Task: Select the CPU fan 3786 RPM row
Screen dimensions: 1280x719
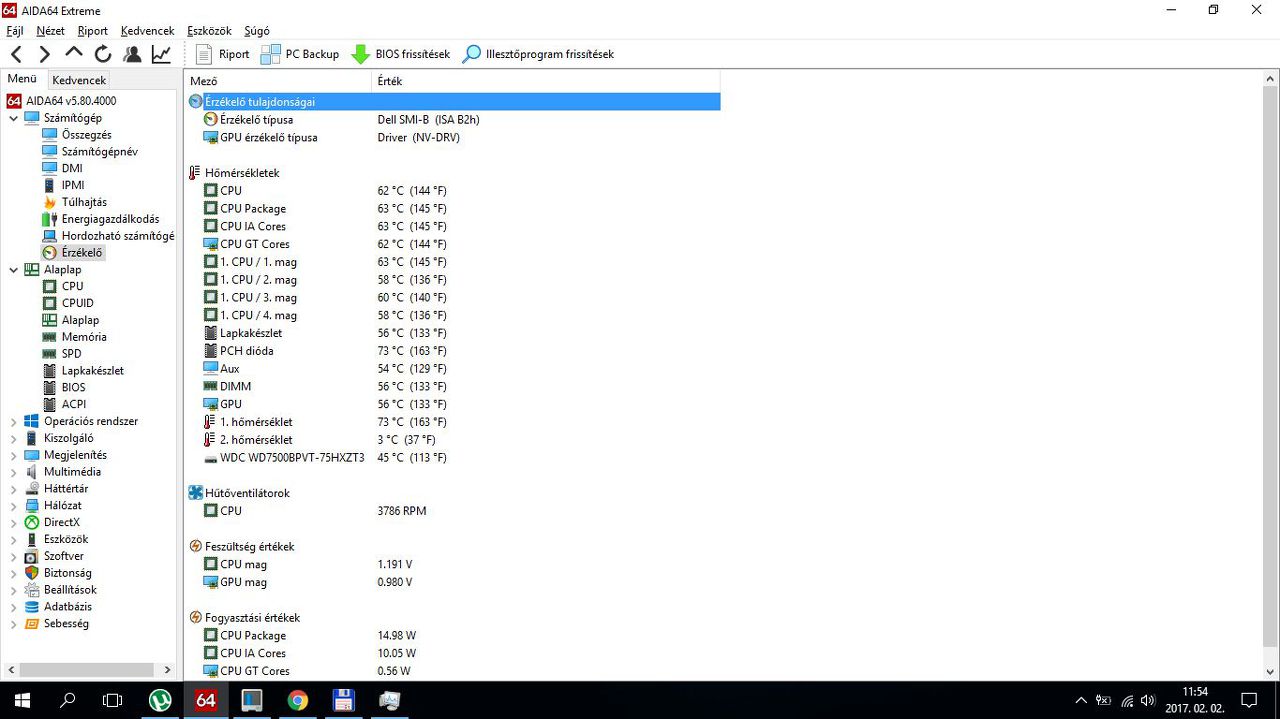Action: coord(453,511)
